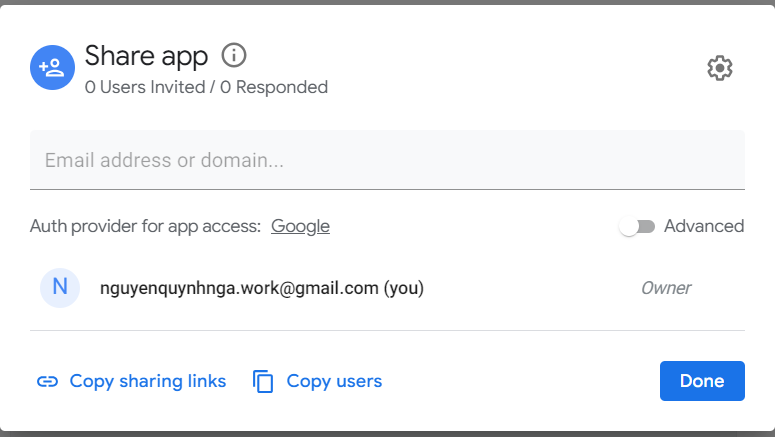This screenshot has height=437, width=775.
Task: Click the Auth provider for app access label
Action: [x=146, y=226]
